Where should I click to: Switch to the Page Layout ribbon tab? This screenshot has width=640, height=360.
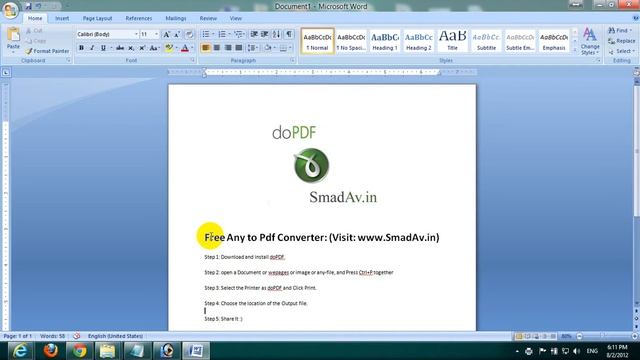click(x=97, y=18)
